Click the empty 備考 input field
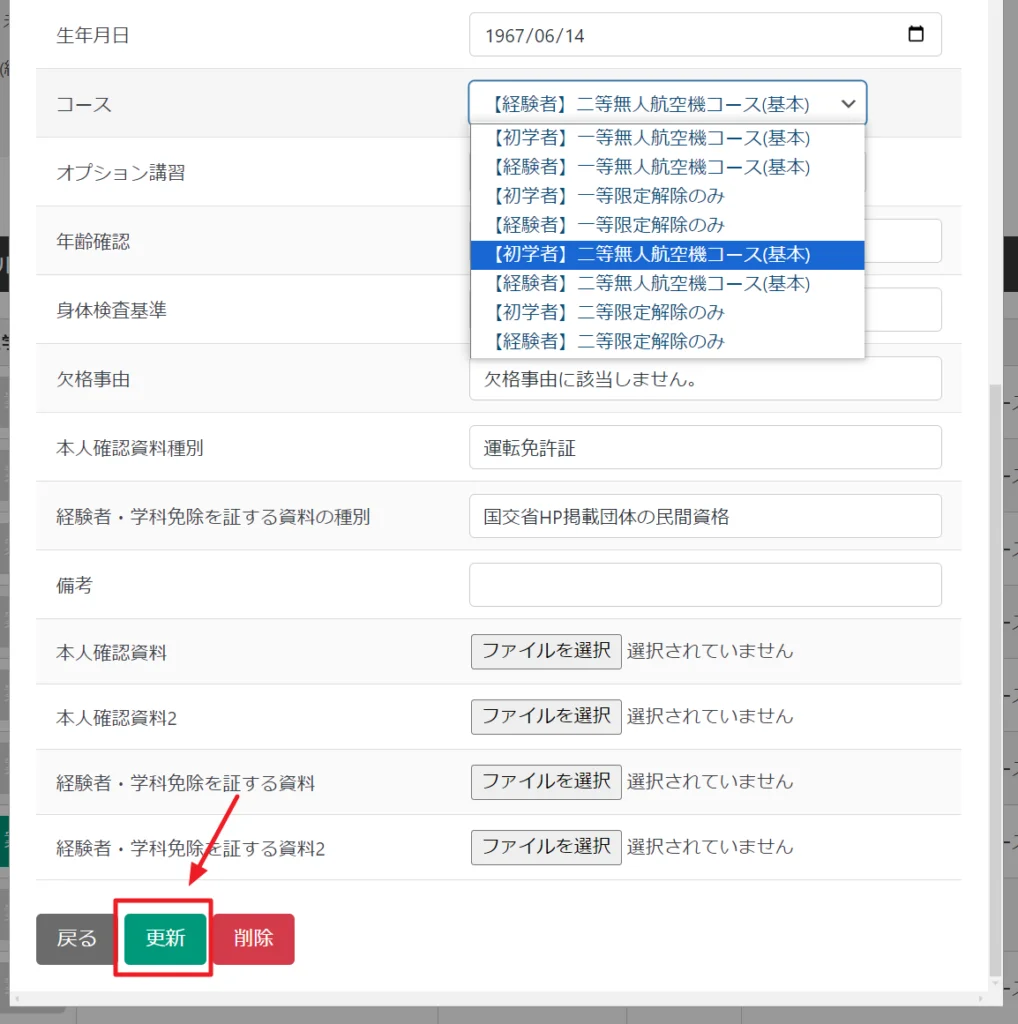 tap(705, 585)
